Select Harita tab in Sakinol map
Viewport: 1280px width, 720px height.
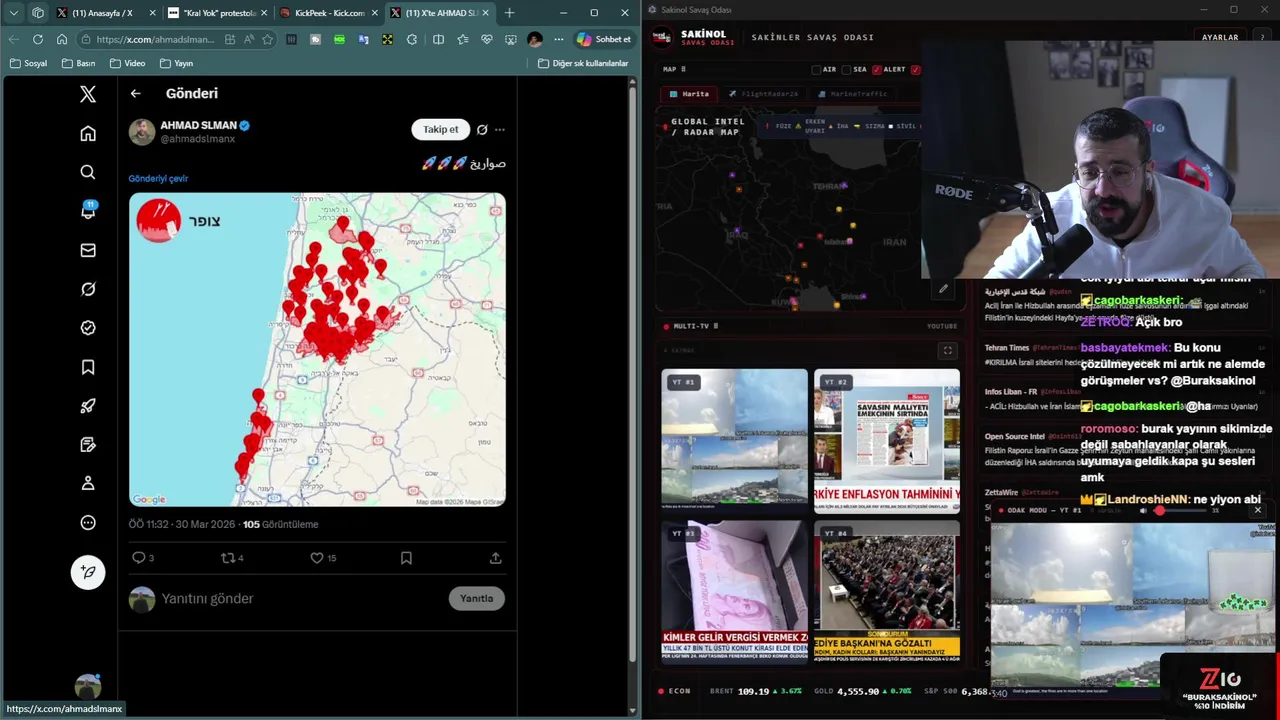pos(689,94)
